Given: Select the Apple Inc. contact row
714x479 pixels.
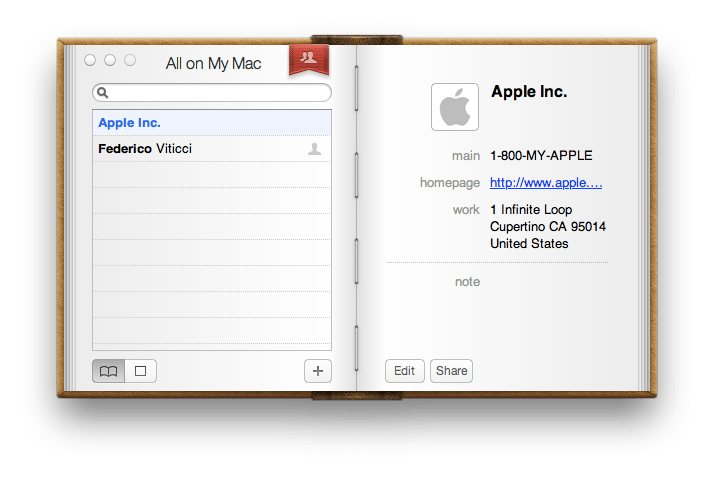Looking at the screenshot, I should tap(212, 123).
